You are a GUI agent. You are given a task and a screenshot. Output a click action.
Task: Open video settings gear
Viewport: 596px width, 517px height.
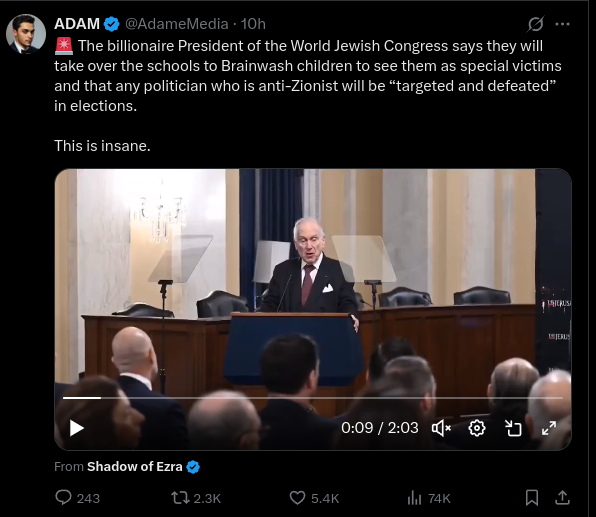click(477, 428)
